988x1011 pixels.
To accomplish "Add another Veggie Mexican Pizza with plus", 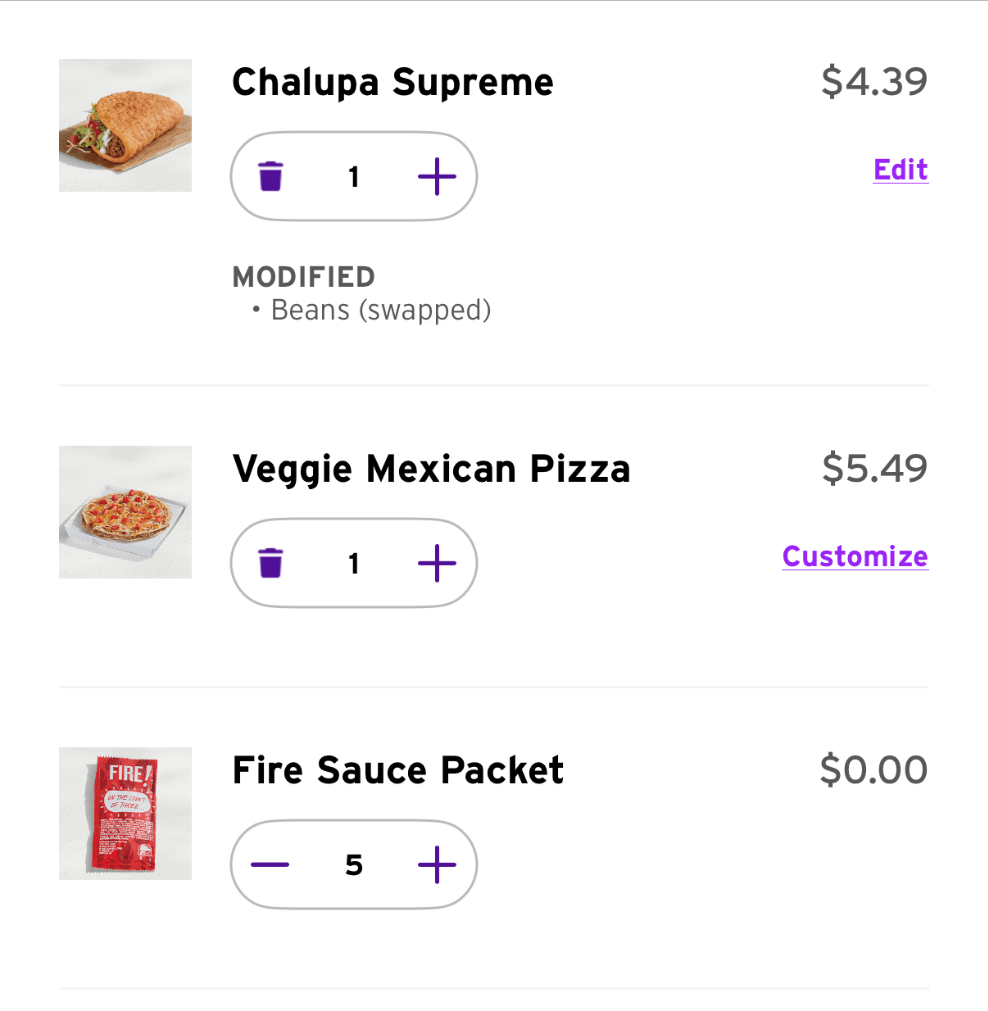I will click(x=436, y=564).
